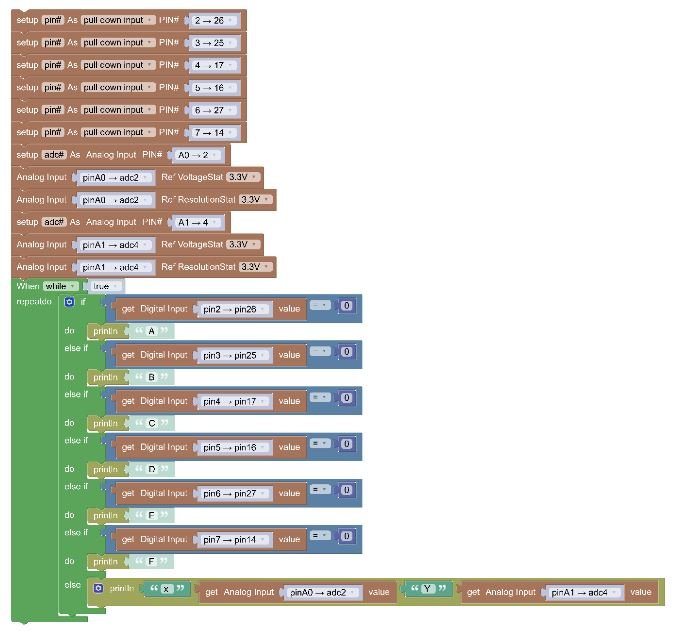
Task: Click the adc# variable in setup A0 → 2 block
Action: coord(54,155)
